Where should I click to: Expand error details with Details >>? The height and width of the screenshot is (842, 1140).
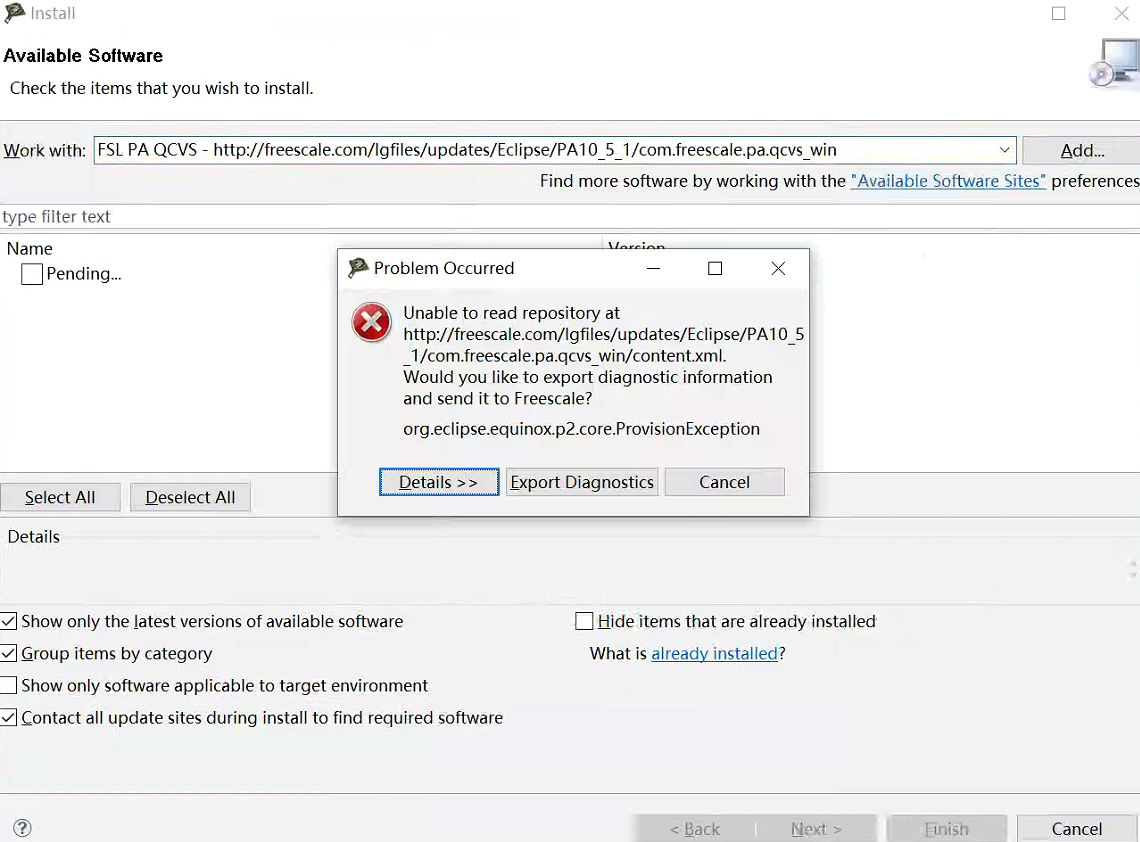(439, 481)
